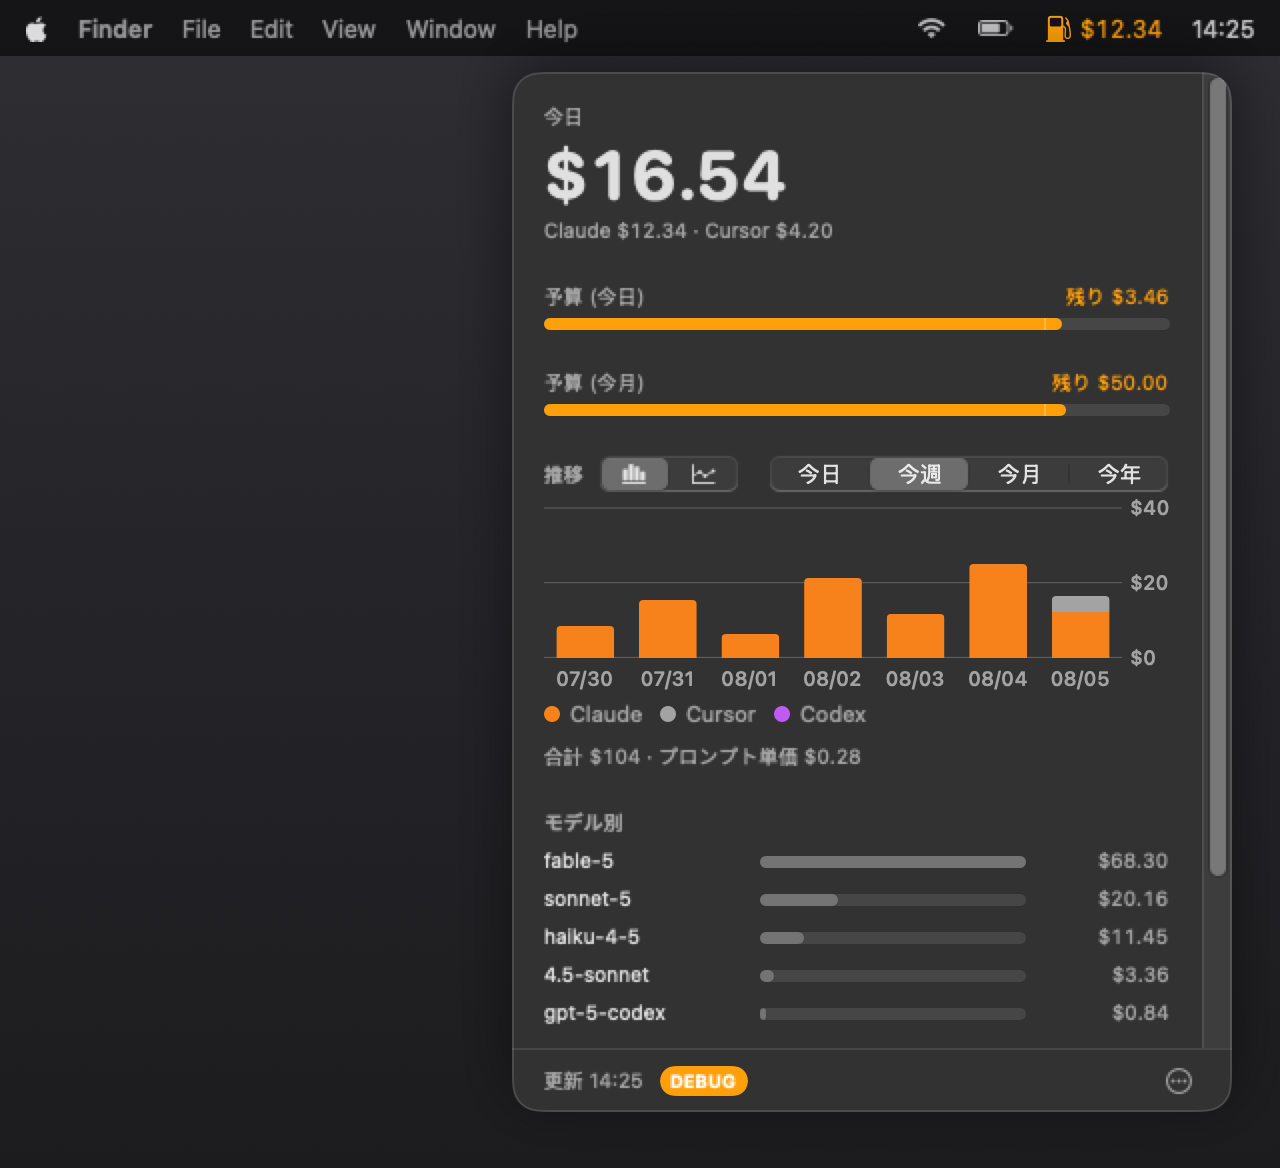Click the $16.54 today total
The image size is (1280, 1168).
click(665, 176)
